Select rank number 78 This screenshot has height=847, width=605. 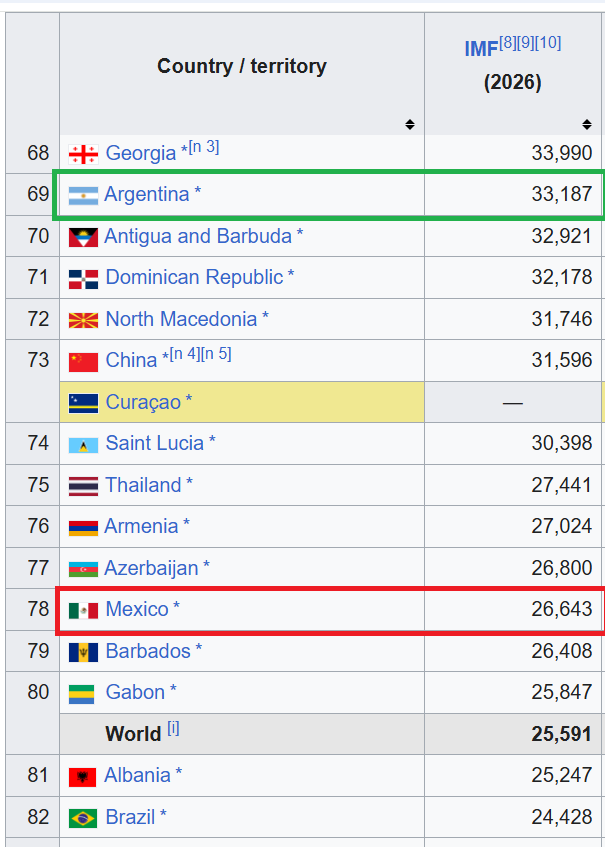(38, 609)
